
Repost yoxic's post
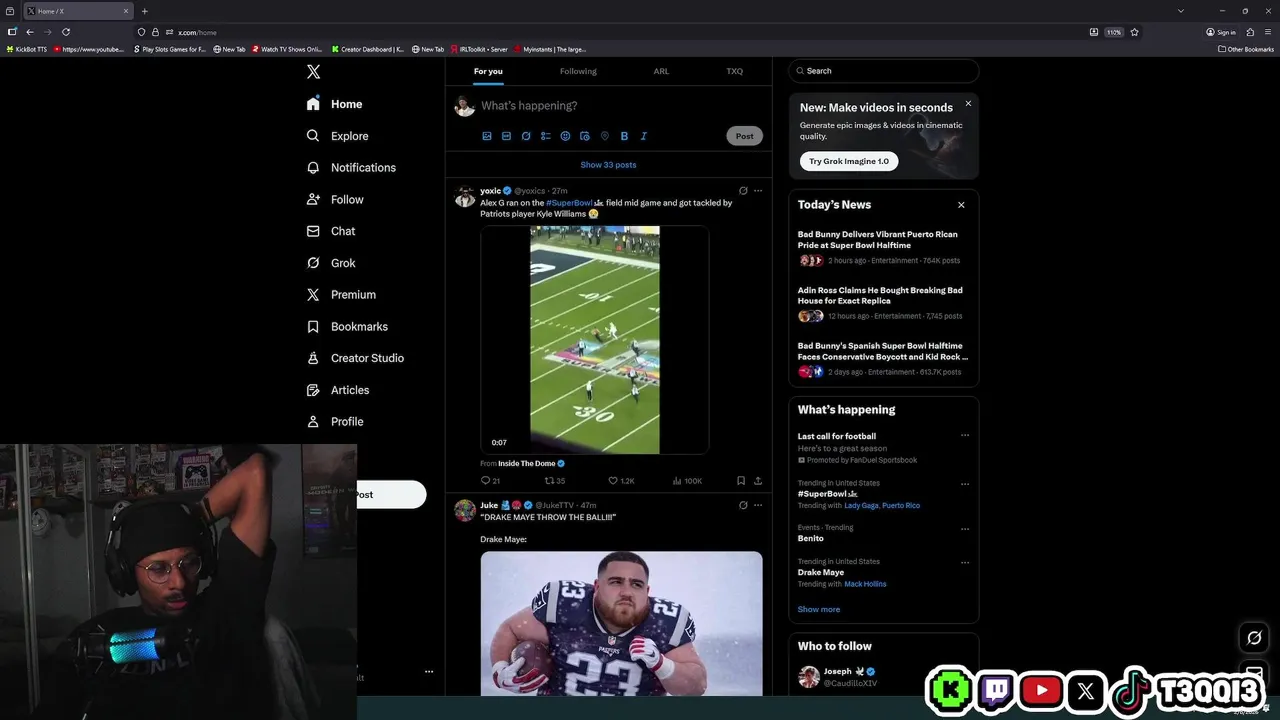tap(554, 481)
